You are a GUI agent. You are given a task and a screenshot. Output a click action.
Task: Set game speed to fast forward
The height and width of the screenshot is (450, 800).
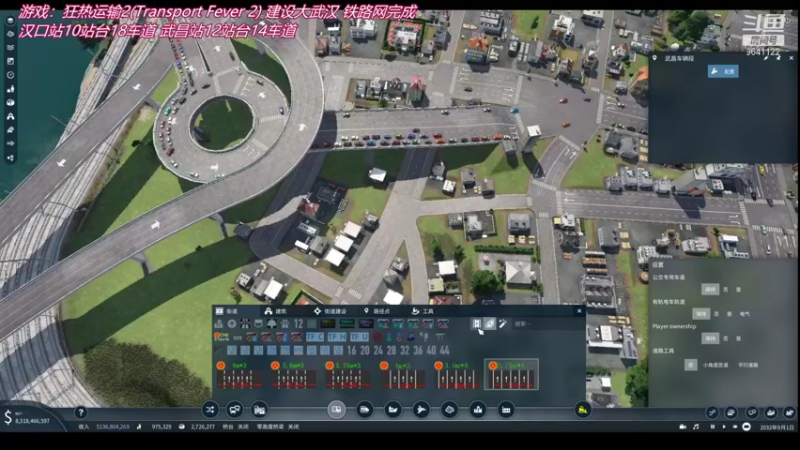coord(735,427)
